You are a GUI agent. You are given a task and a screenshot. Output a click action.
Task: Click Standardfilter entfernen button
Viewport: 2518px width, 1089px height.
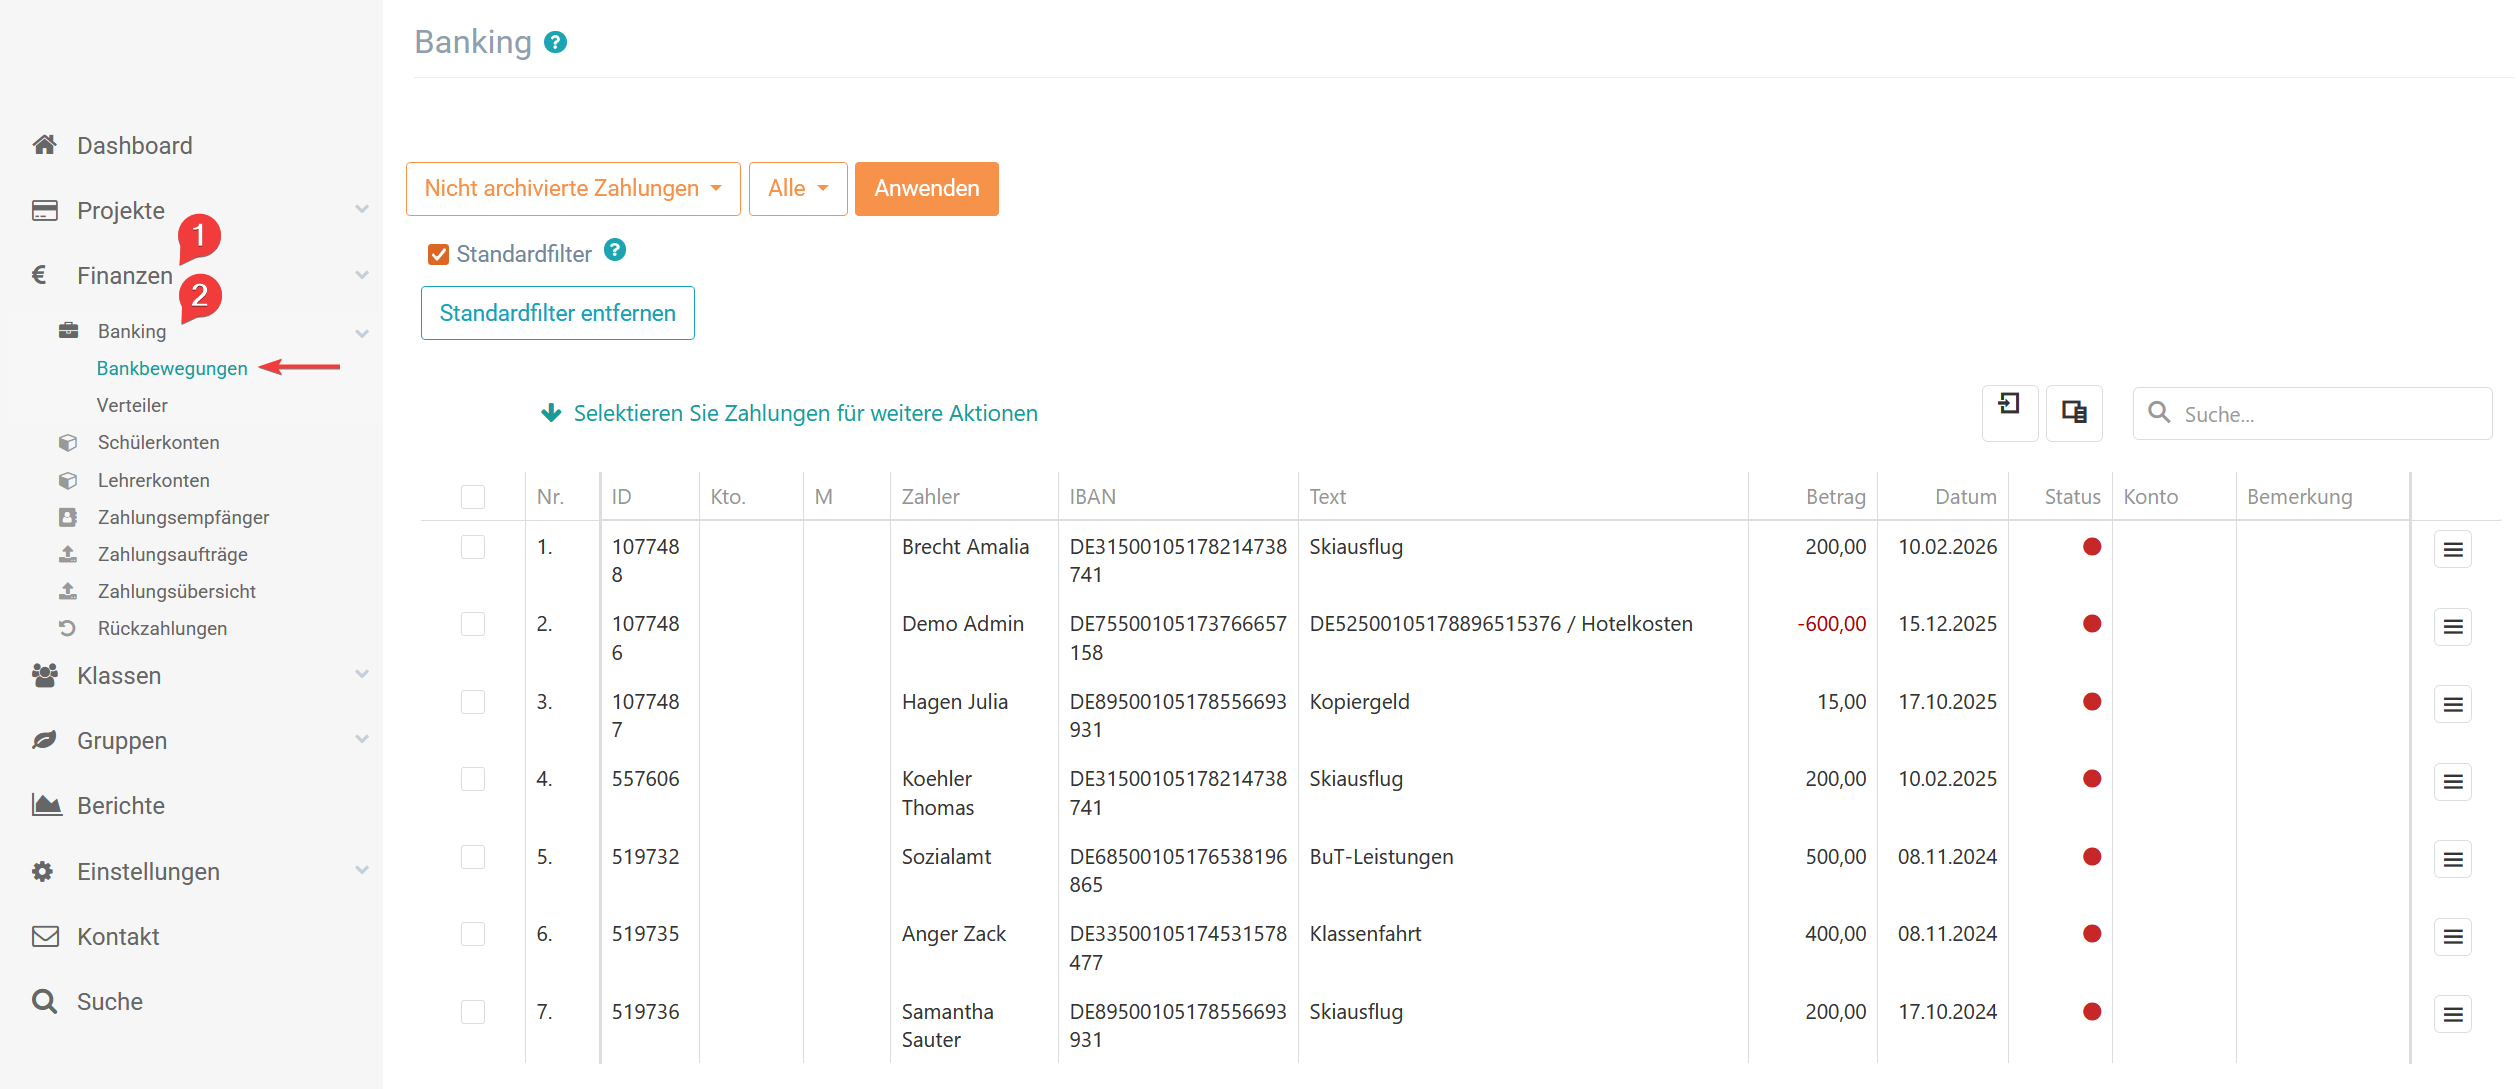pyautogui.click(x=557, y=313)
